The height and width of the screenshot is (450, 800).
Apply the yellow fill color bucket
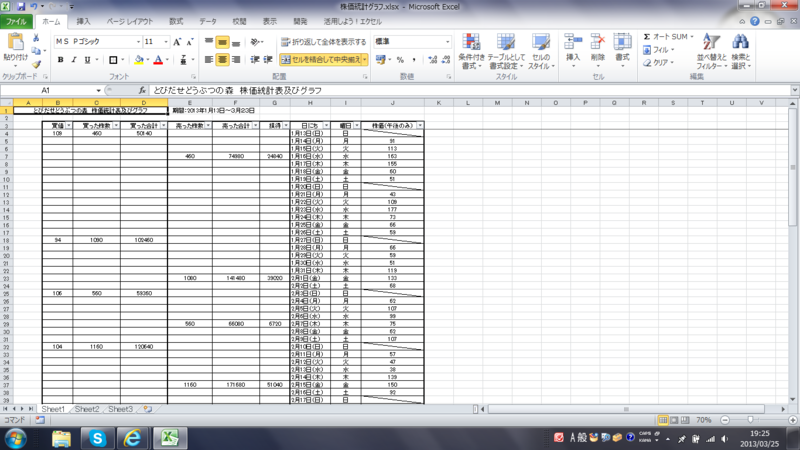[x=139, y=60]
